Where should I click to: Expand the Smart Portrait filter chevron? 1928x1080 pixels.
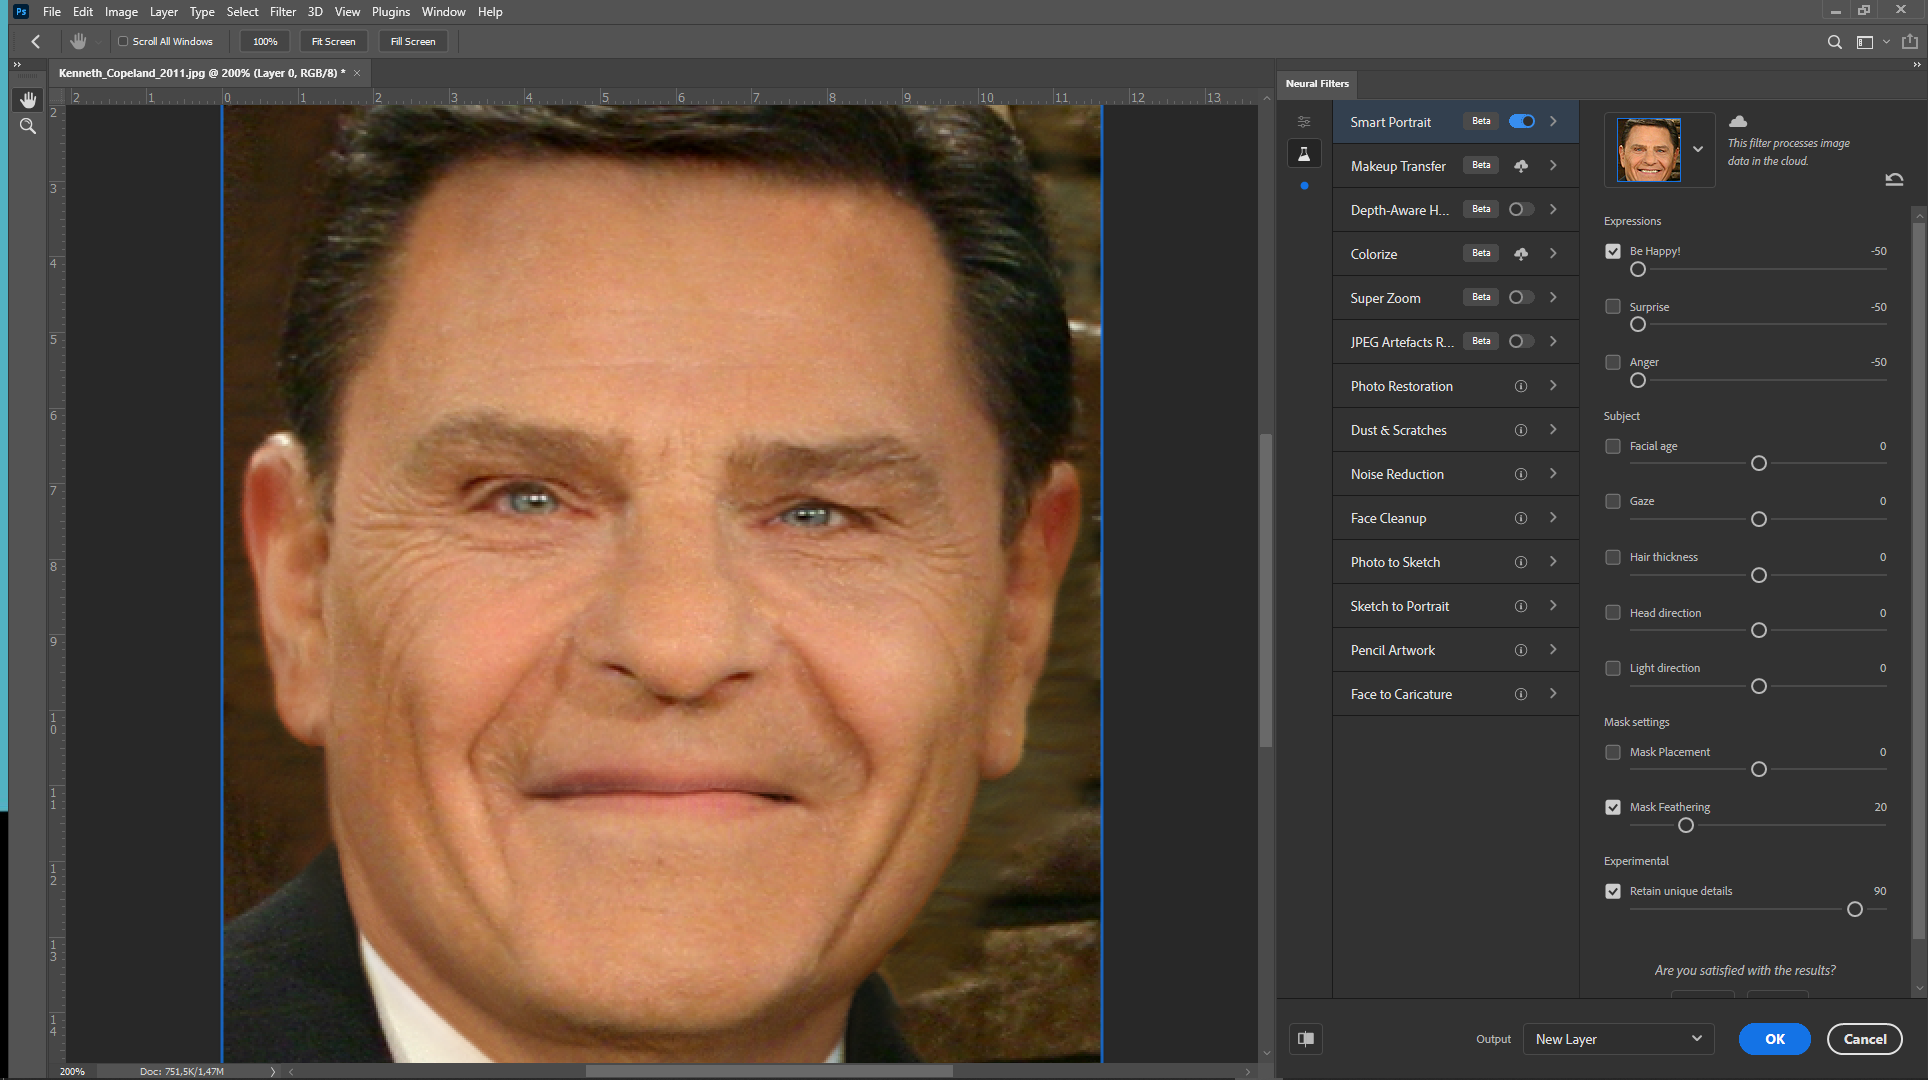click(x=1553, y=121)
